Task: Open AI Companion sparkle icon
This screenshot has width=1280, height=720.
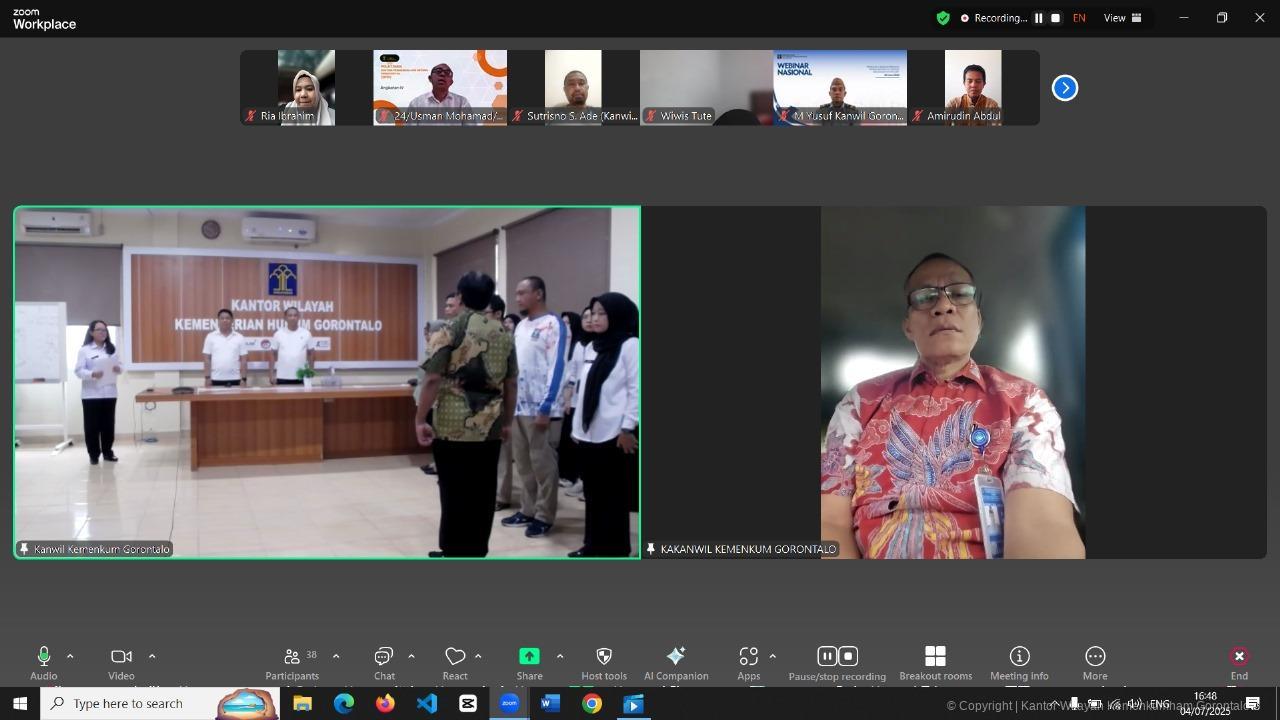Action: (676, 657)
